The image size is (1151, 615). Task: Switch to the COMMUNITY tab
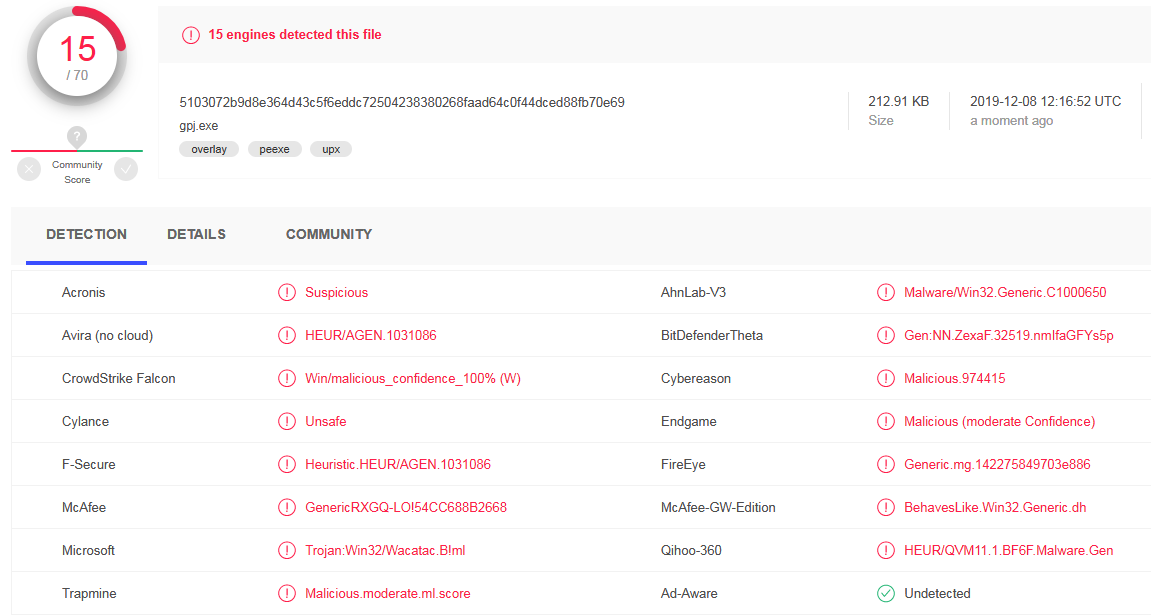coord(329,235)
